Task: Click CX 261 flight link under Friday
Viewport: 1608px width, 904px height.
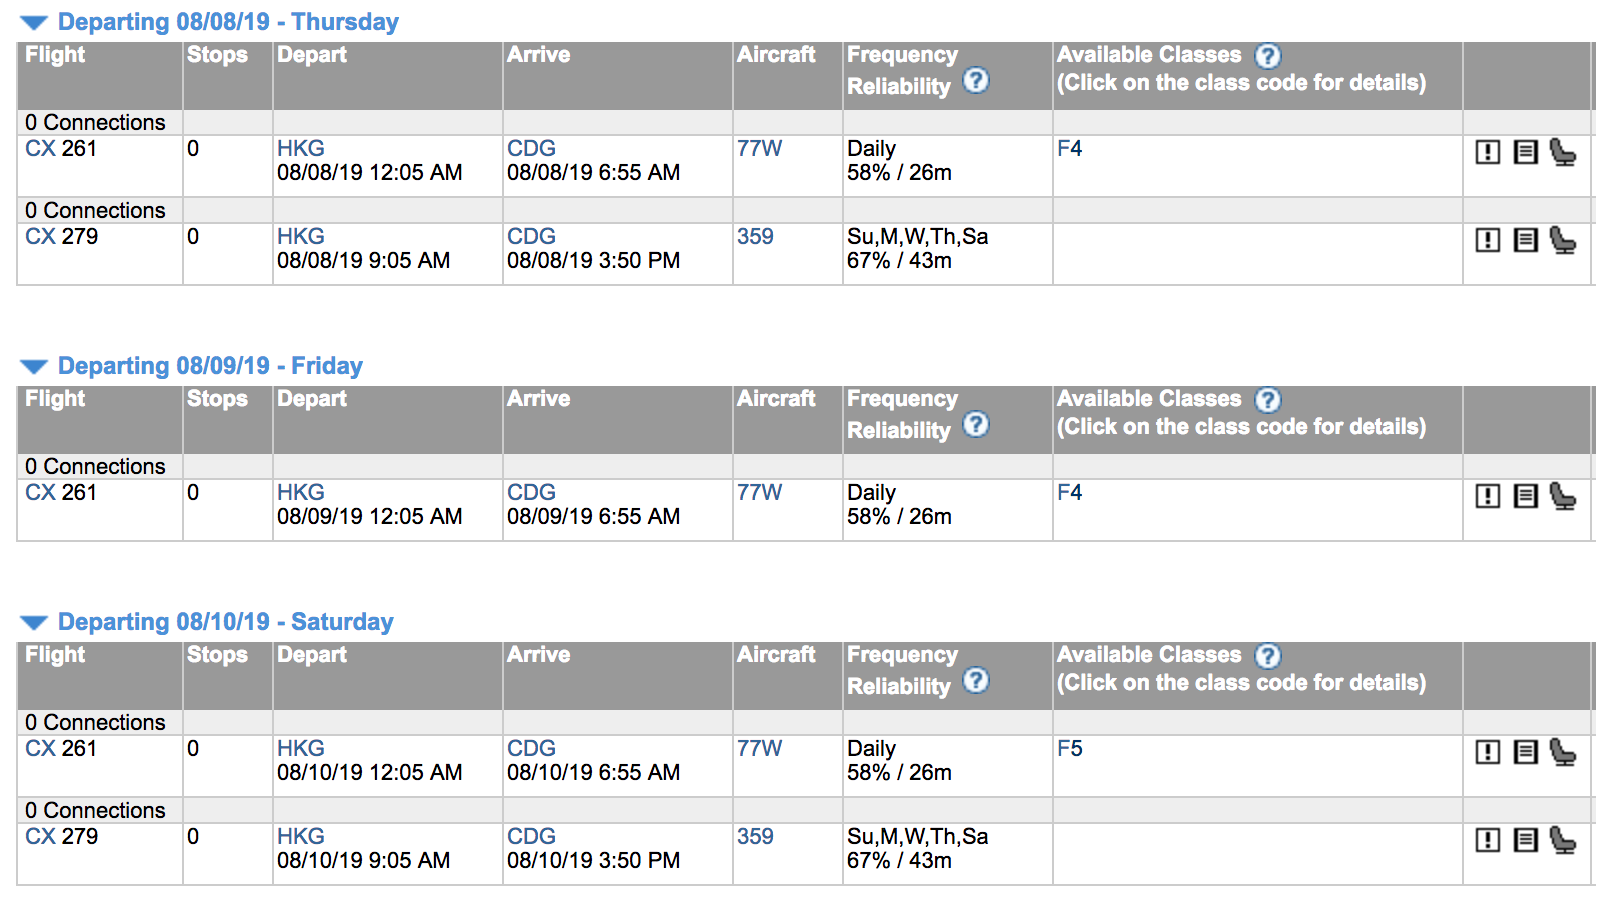Action: tap(61, 493)
